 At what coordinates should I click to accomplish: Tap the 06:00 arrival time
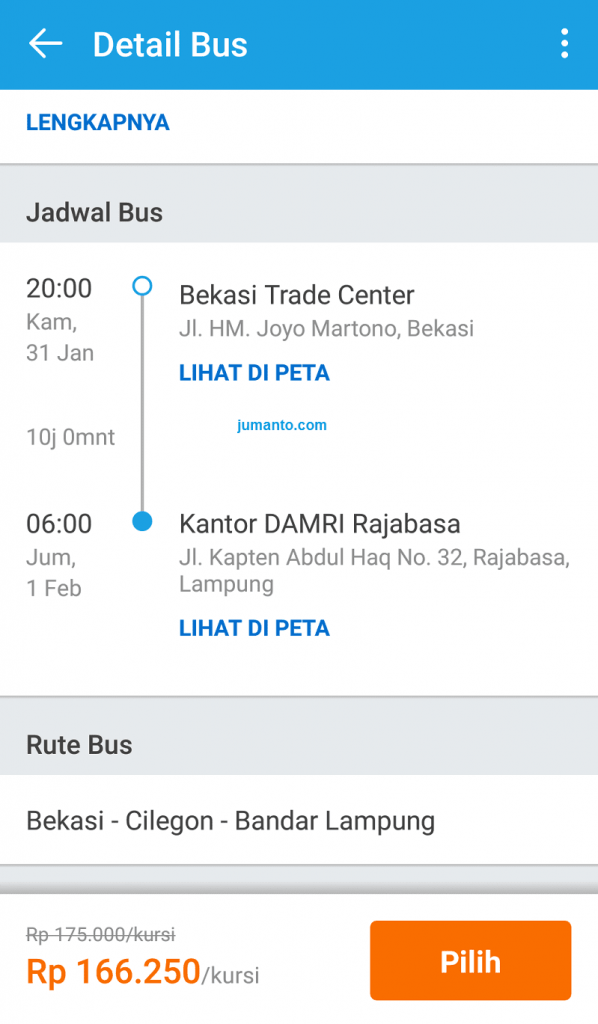[59, 524]
